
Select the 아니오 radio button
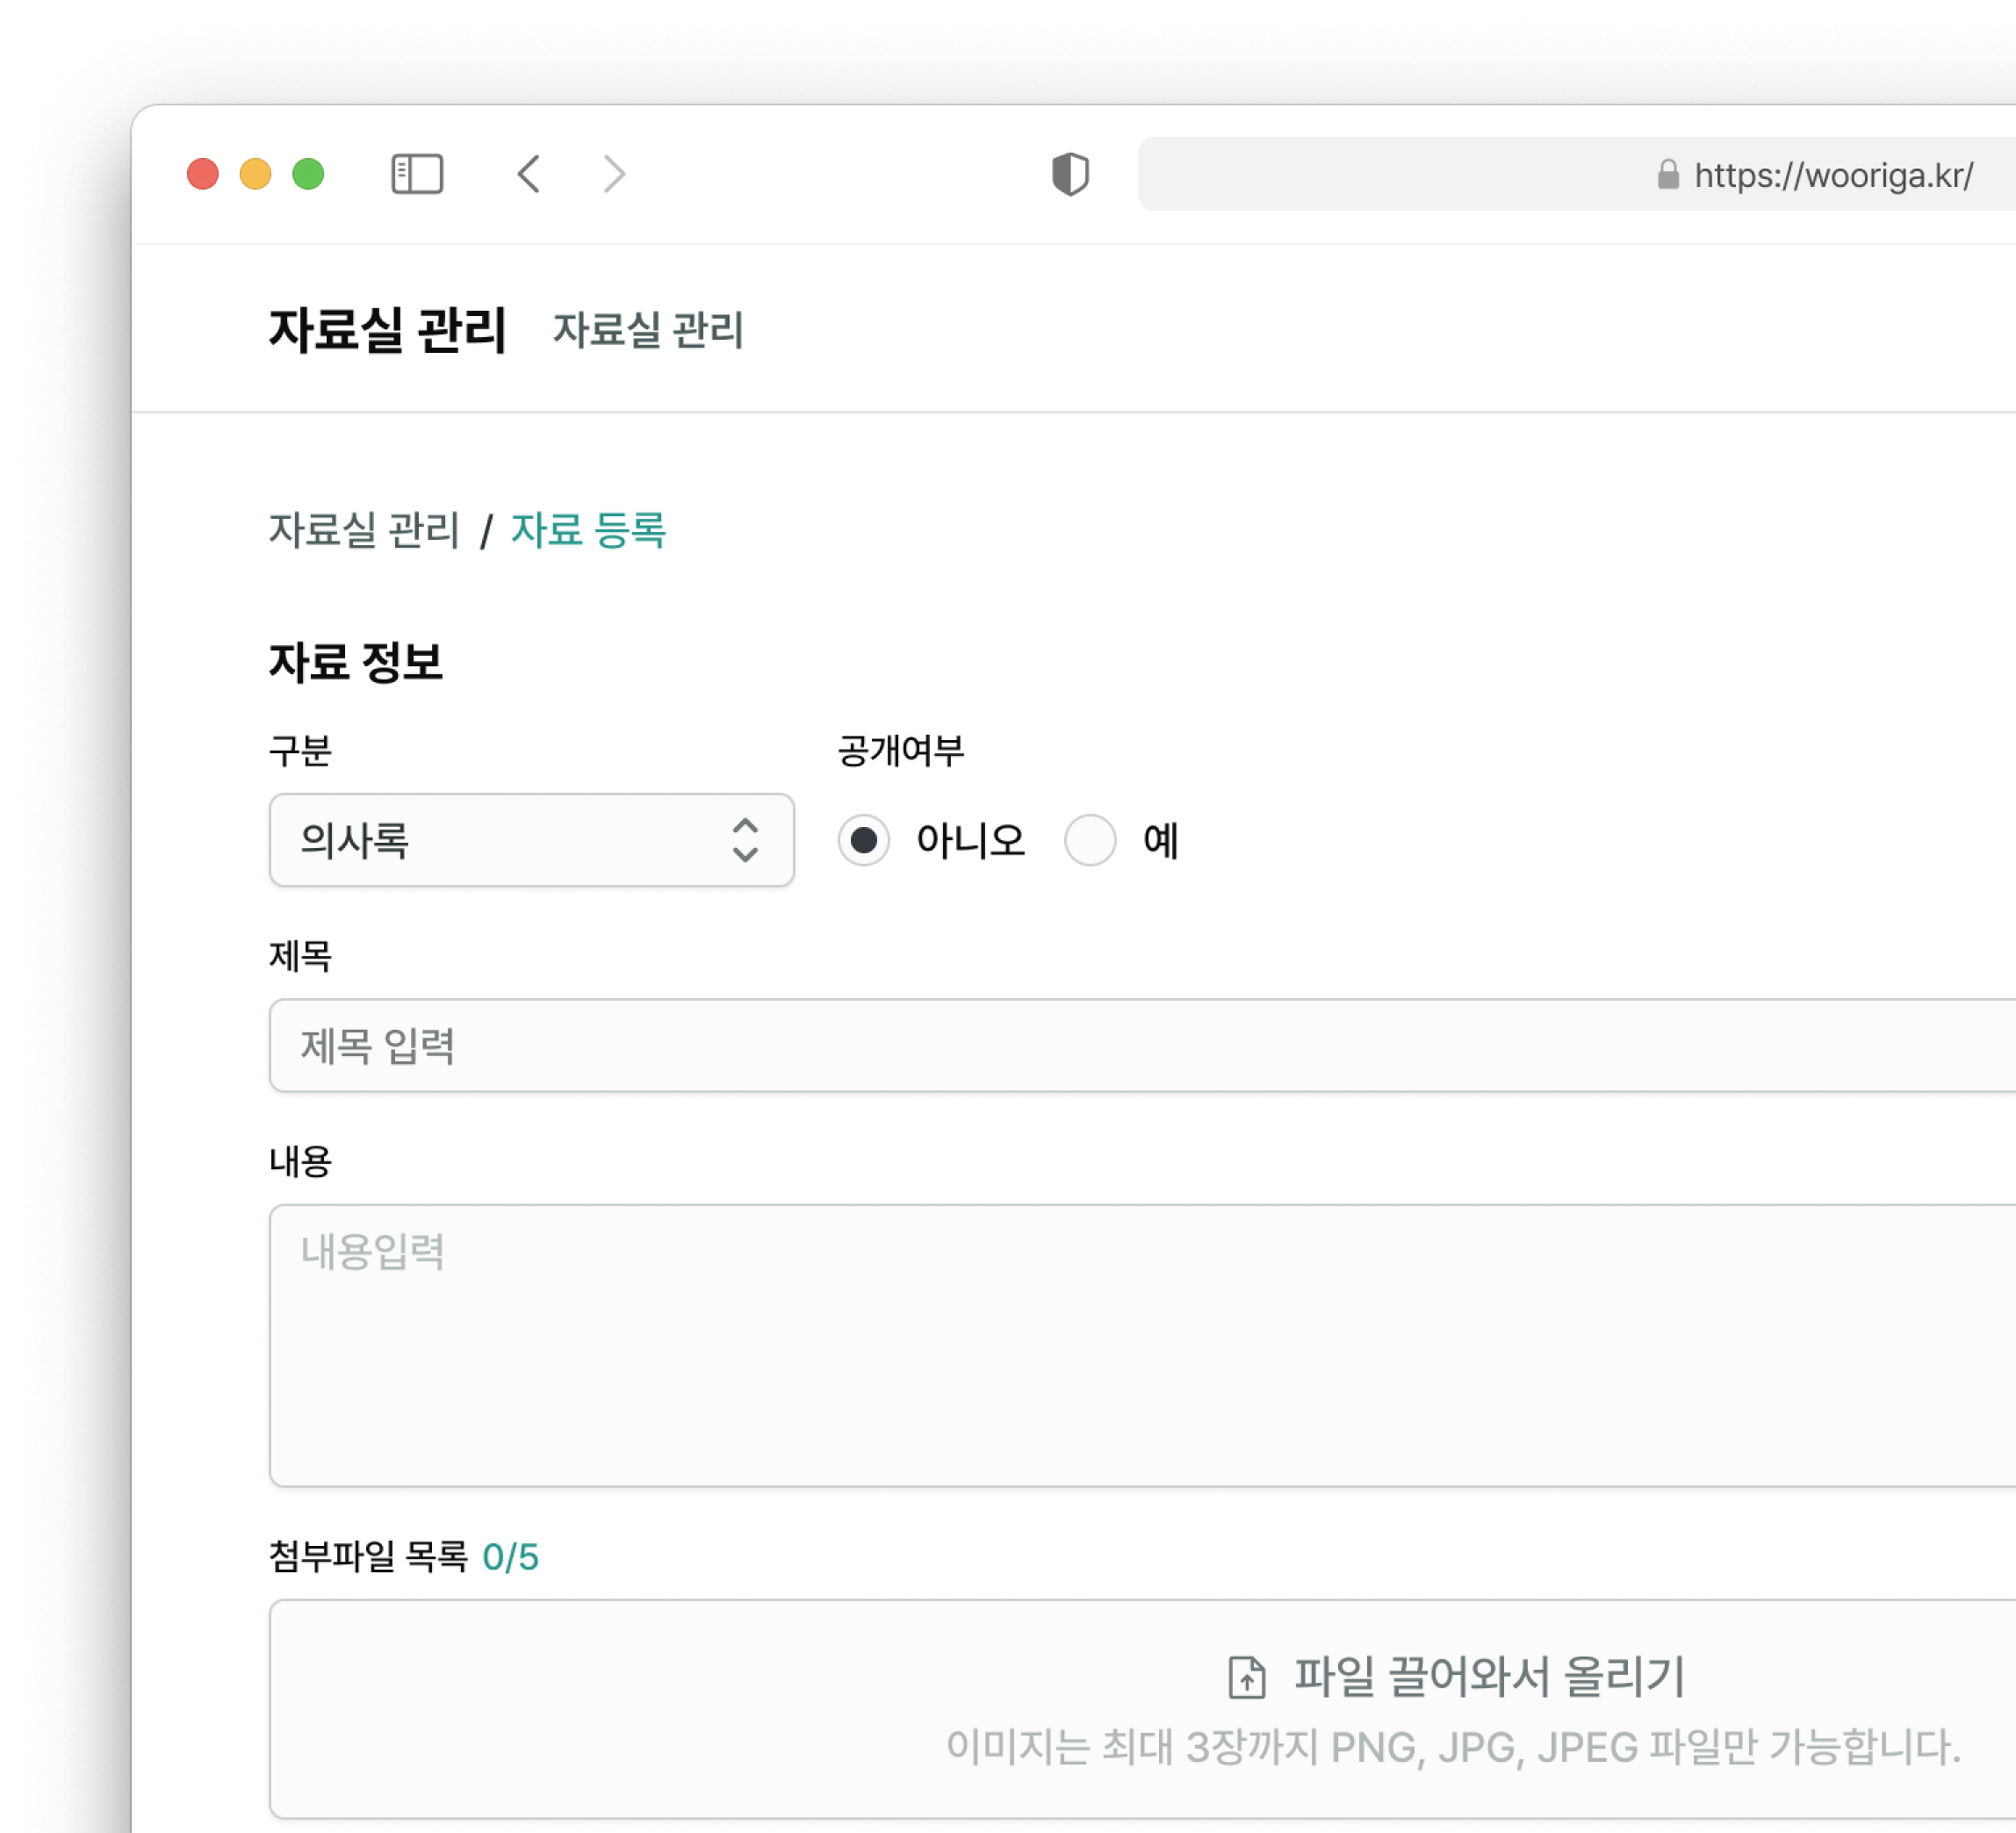(x=863, y=840)
